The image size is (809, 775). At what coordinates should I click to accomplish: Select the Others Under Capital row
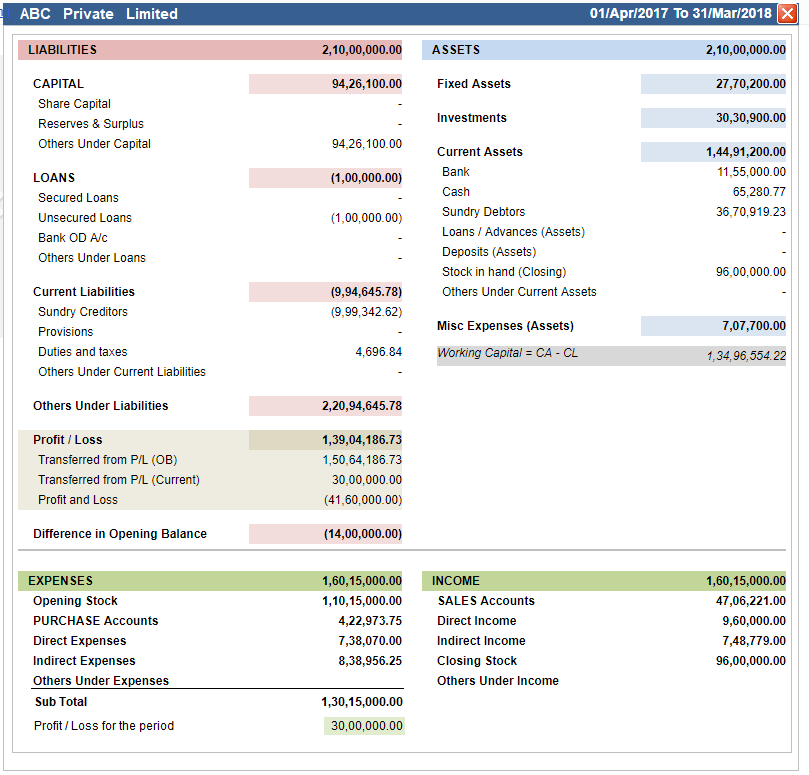pos(211,144)
